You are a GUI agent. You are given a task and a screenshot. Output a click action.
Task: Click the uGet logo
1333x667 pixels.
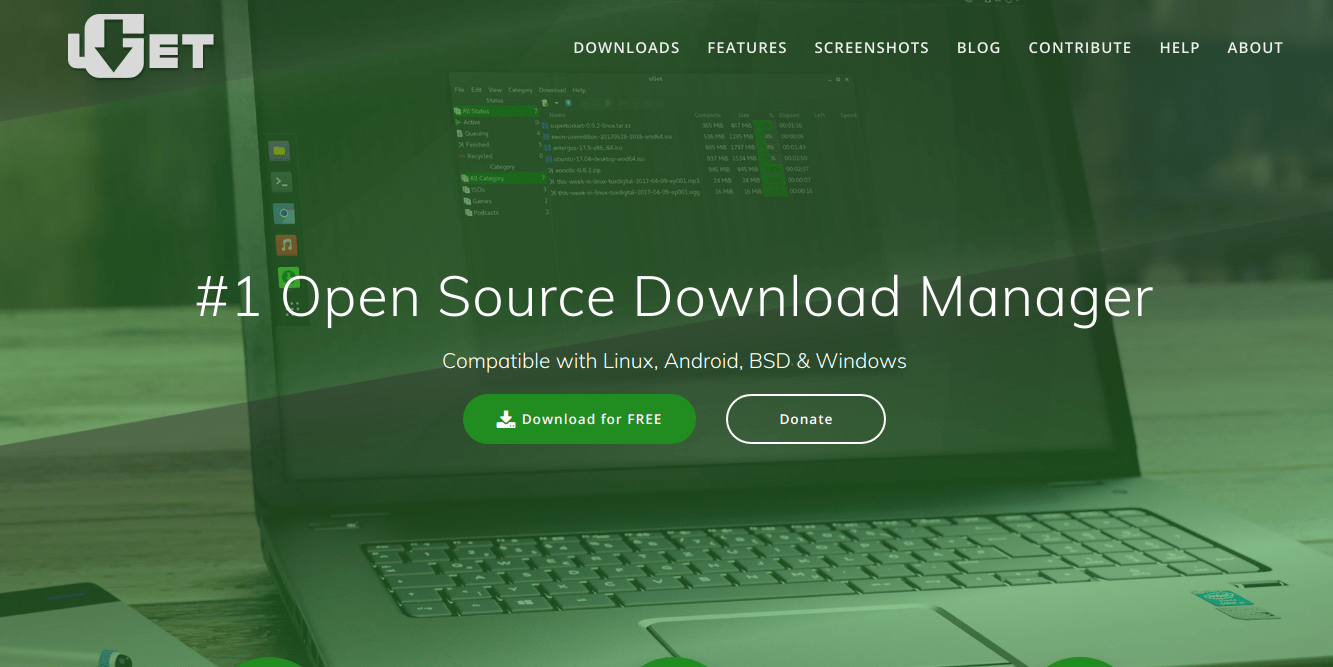point(141,46)
